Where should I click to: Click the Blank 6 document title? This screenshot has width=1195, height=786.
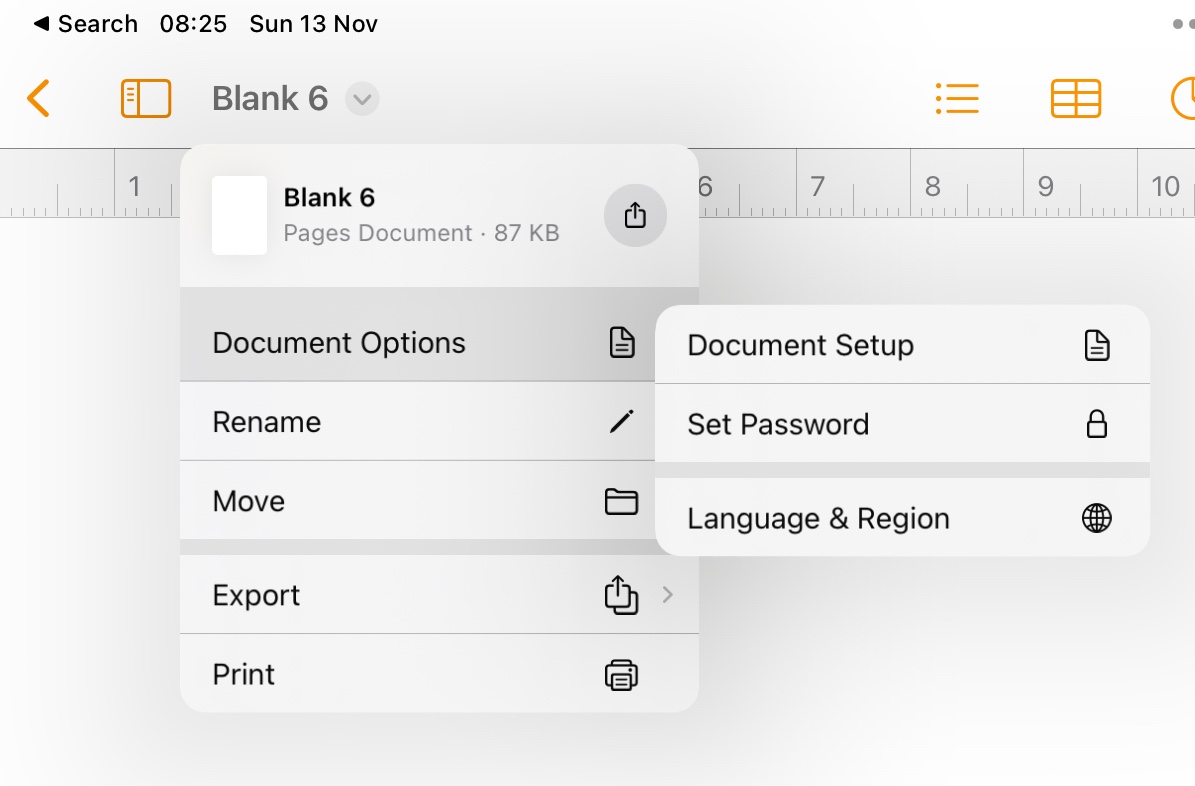[270, 98]
